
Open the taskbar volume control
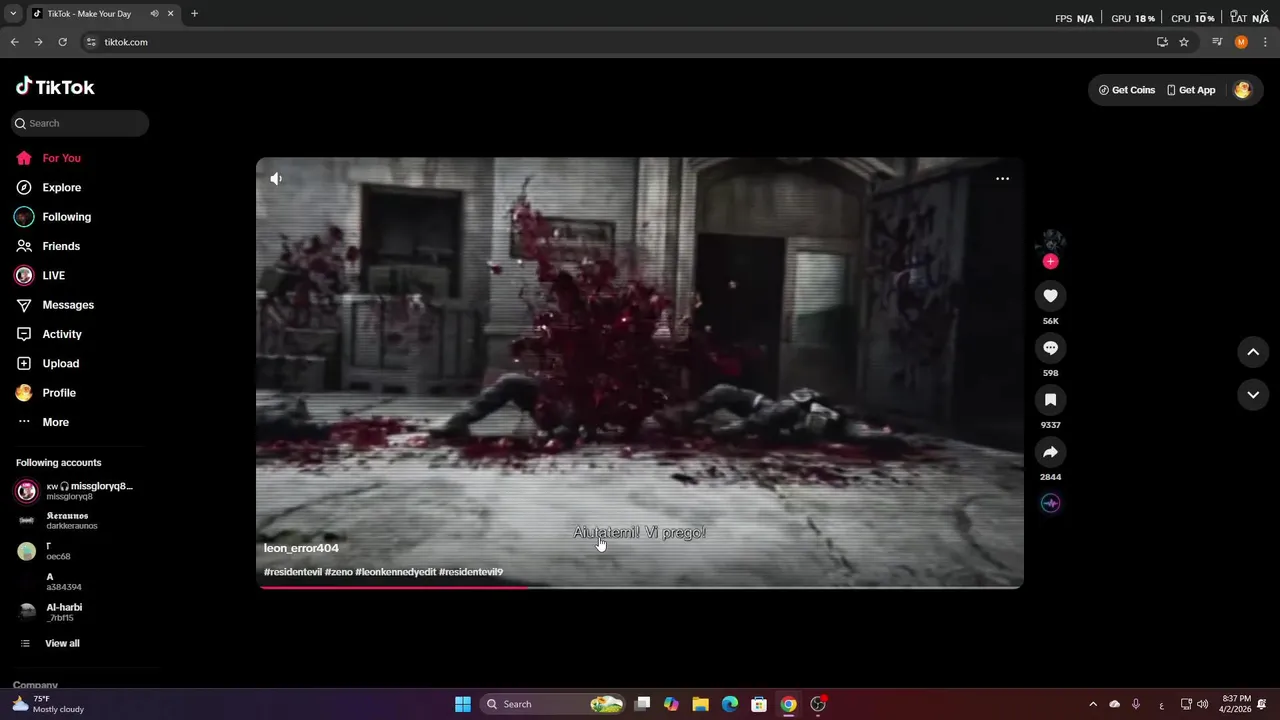tap(1202, 704)
